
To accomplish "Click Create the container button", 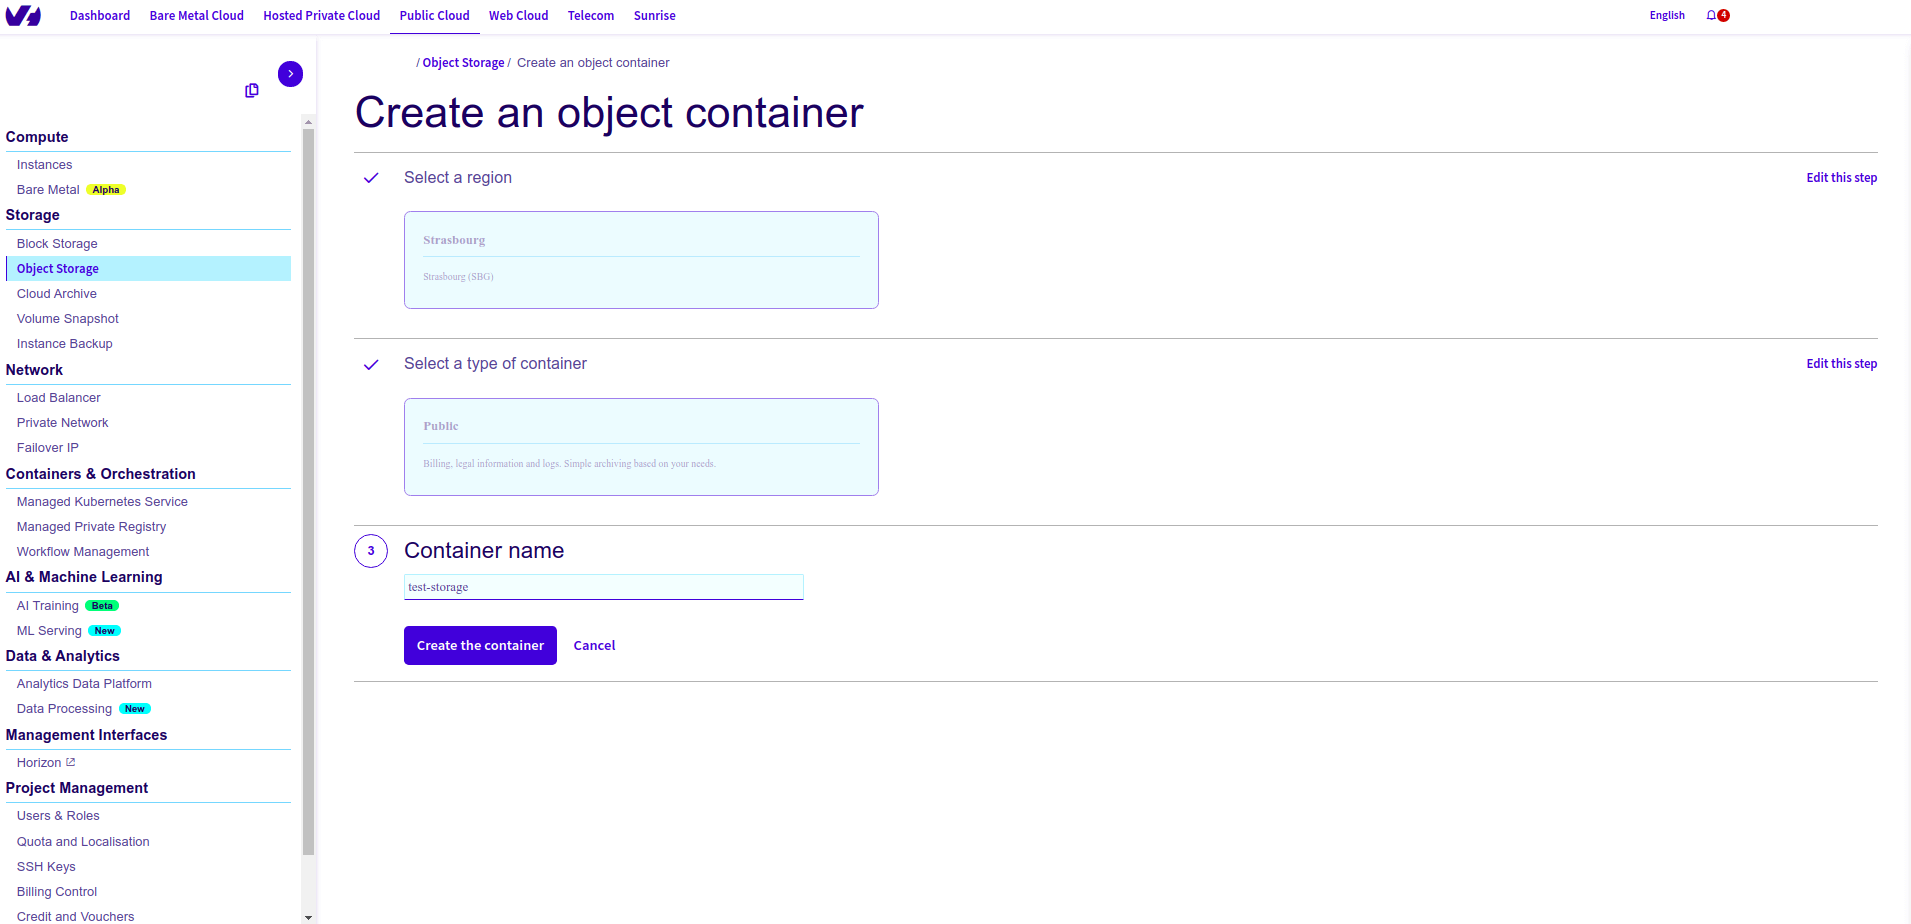I will 480,646.
